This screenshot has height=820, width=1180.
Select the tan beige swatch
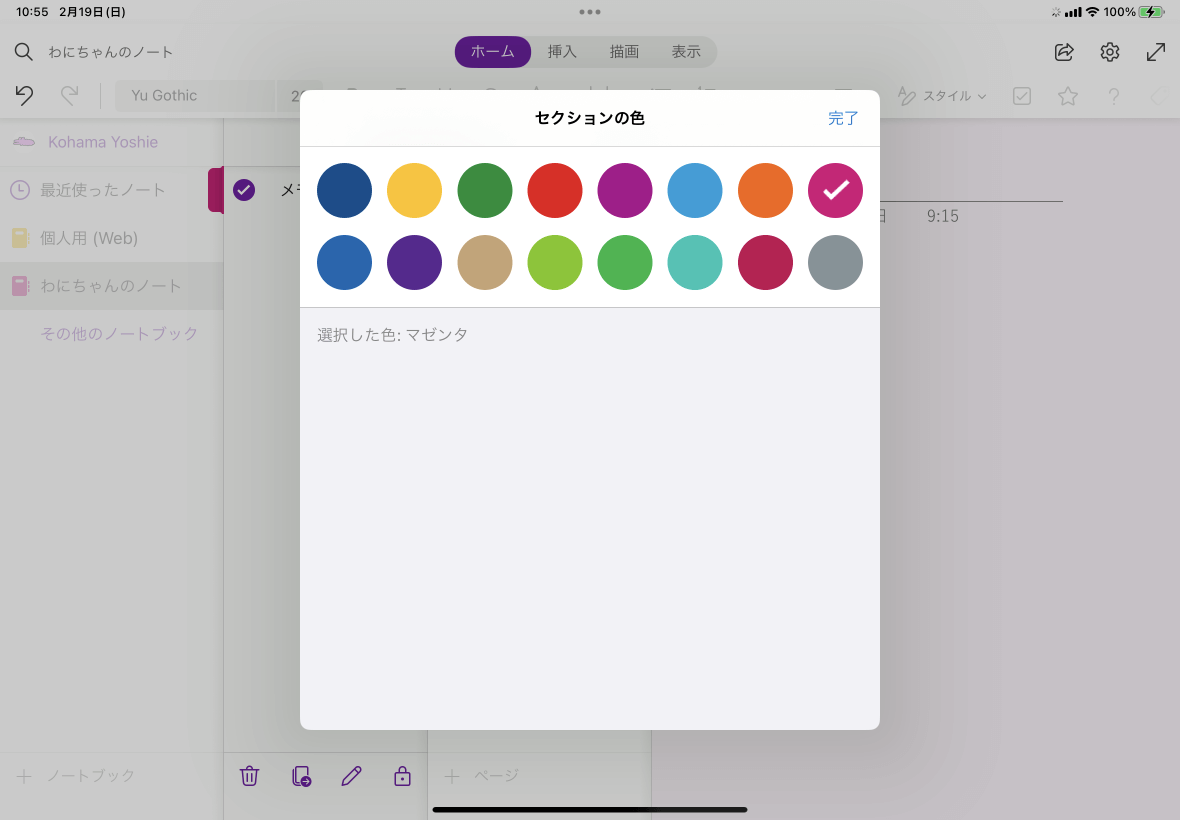pyautogui.click(x=485, y=263)
